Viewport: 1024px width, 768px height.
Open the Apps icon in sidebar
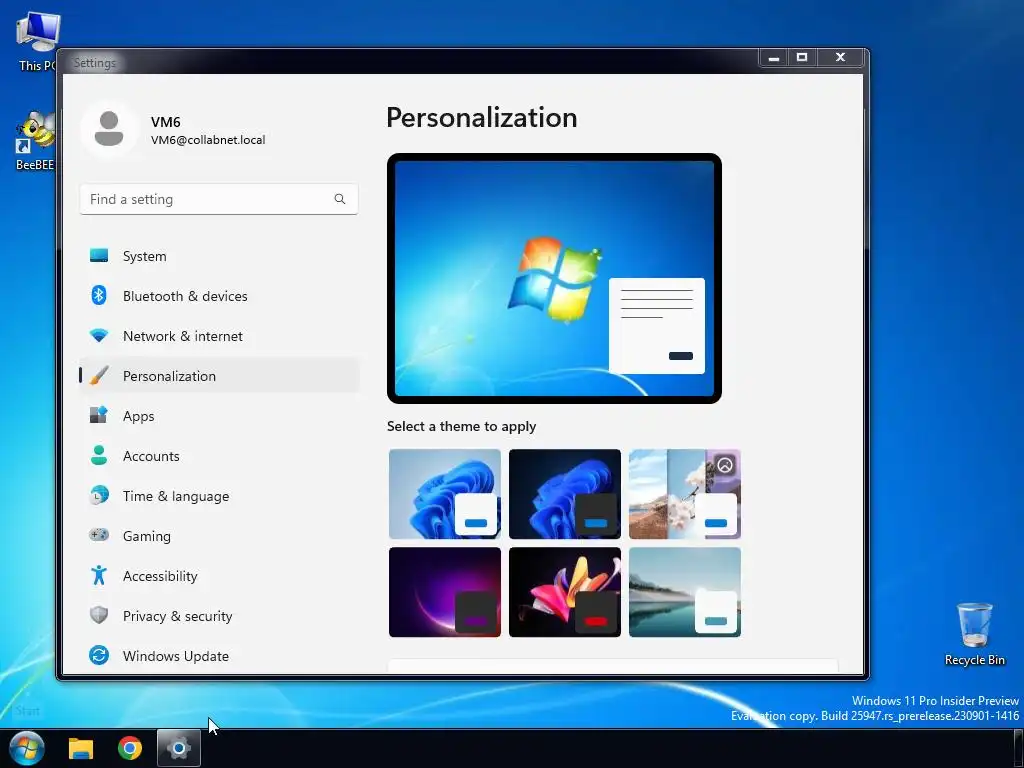(x=99, y=415)
